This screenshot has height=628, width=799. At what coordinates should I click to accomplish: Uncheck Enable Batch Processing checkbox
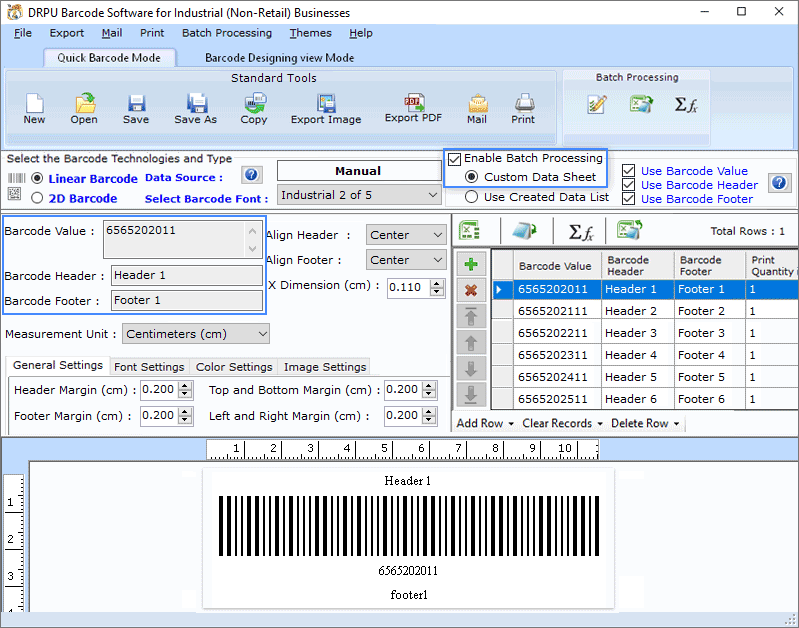pos(454,160)
